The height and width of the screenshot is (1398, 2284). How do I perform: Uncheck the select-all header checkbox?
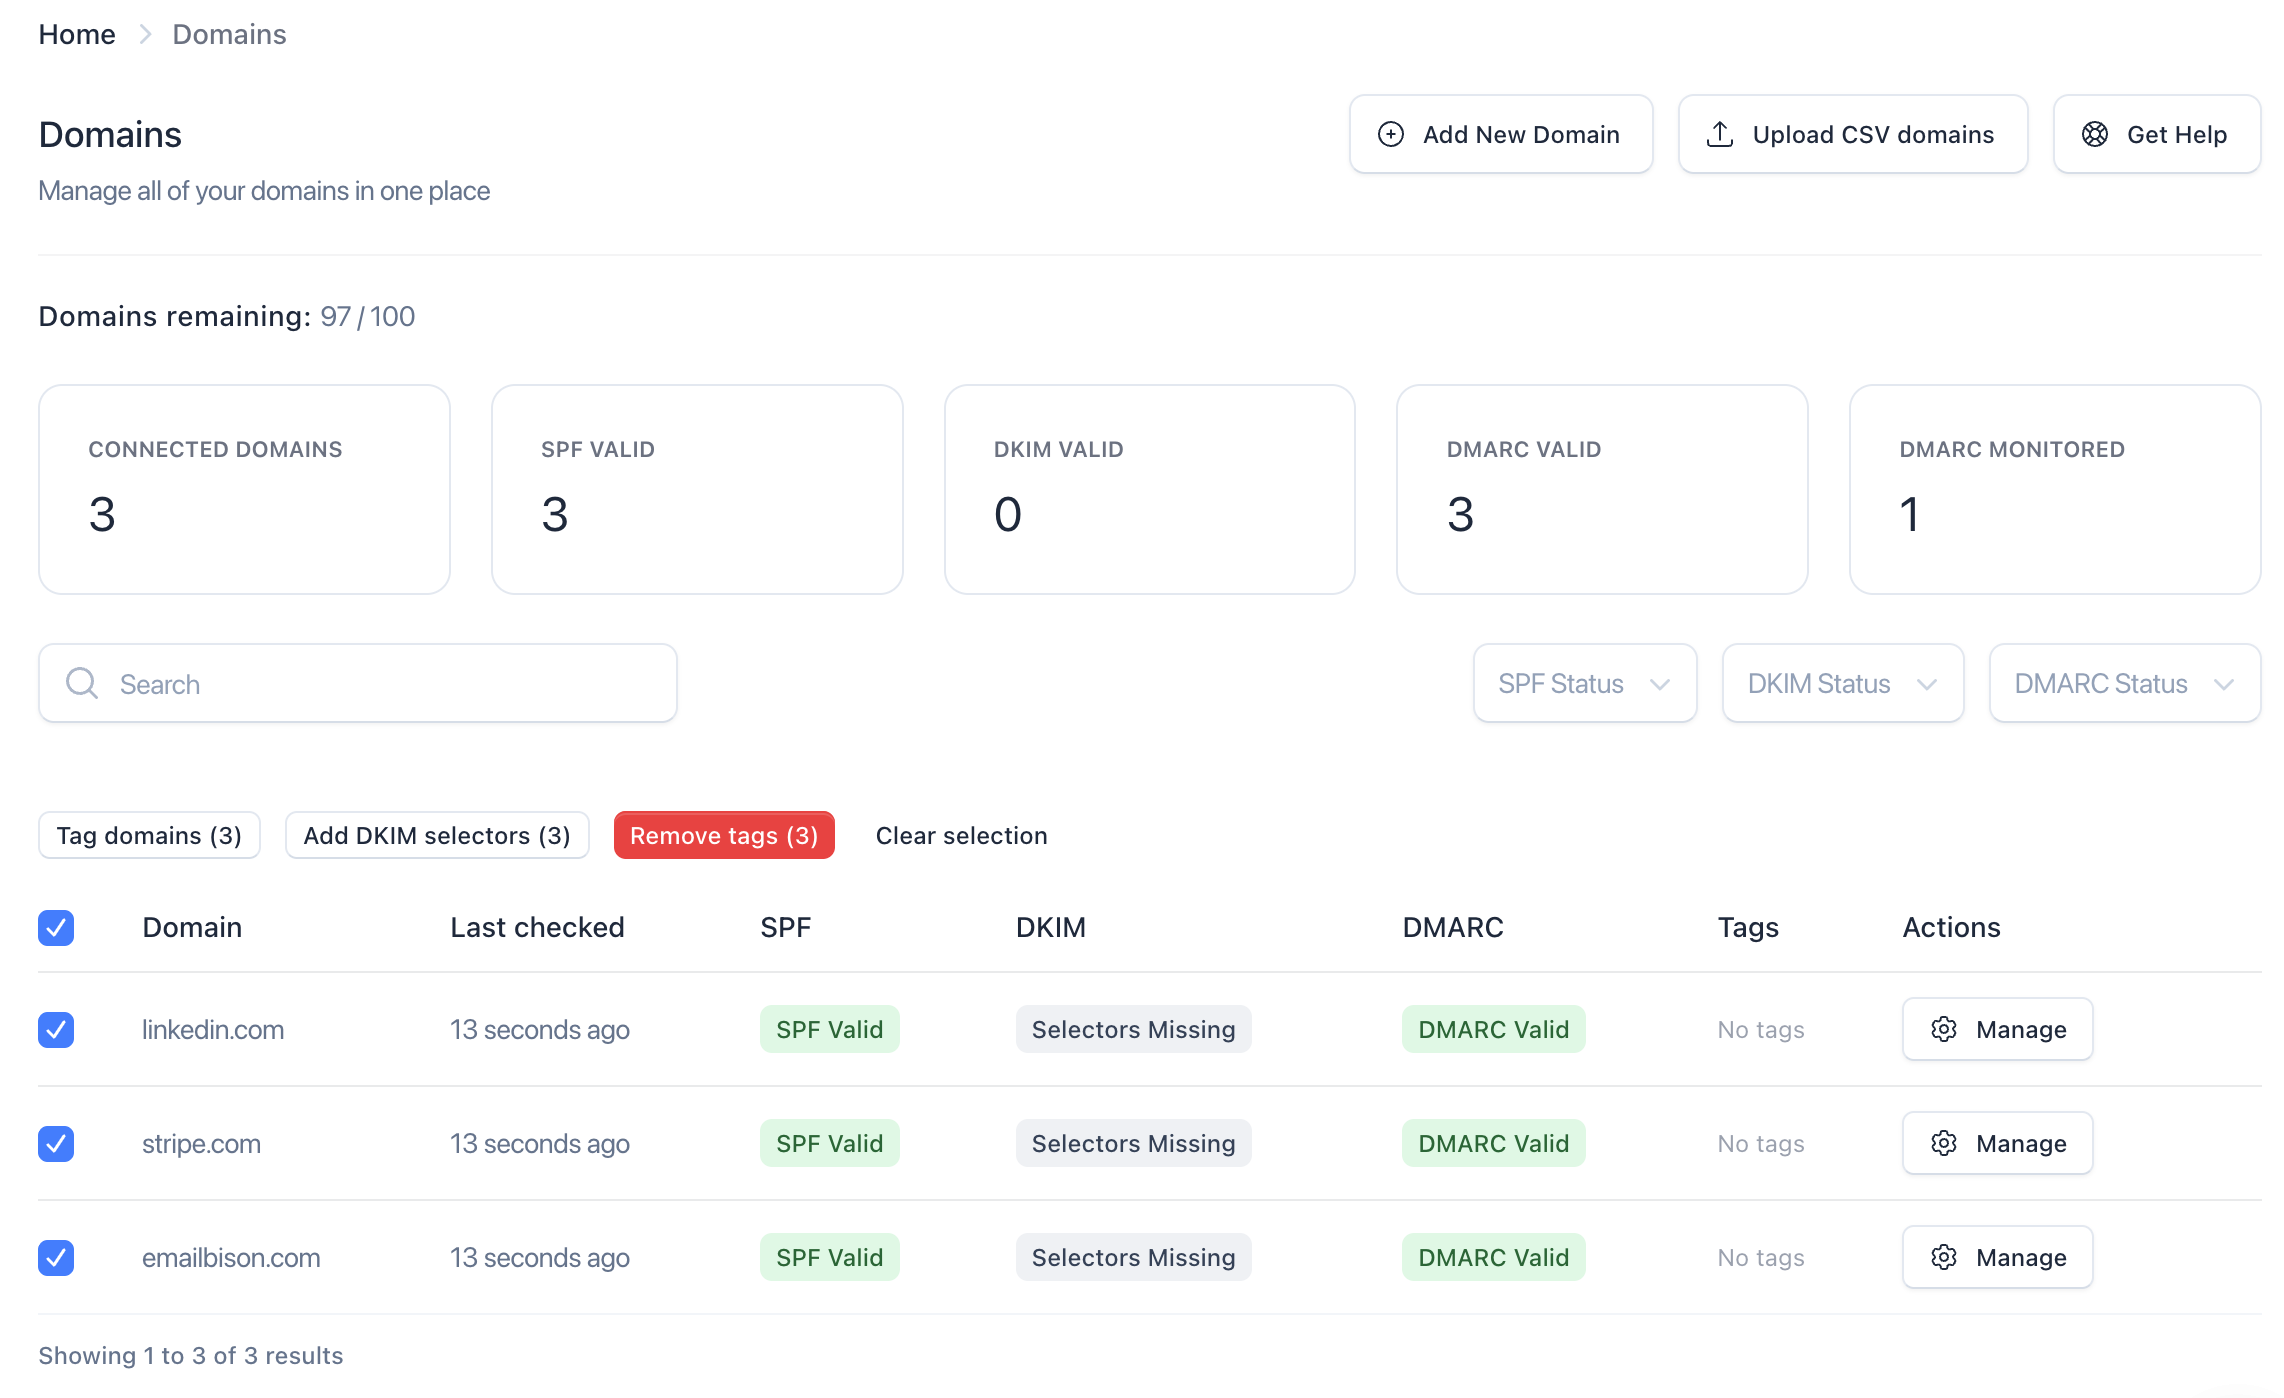click(56, 928)
